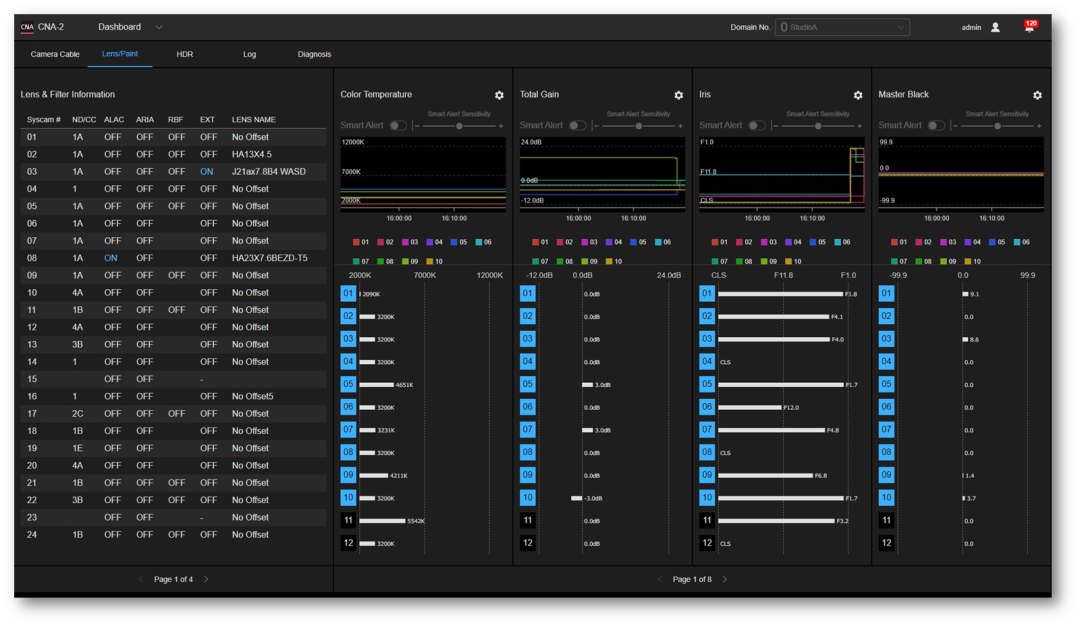Screen dimensions: 1080x626
Task: Adjust Total Gain Smart Alert Sensitivity slider
Action: [x=638, y=126]
